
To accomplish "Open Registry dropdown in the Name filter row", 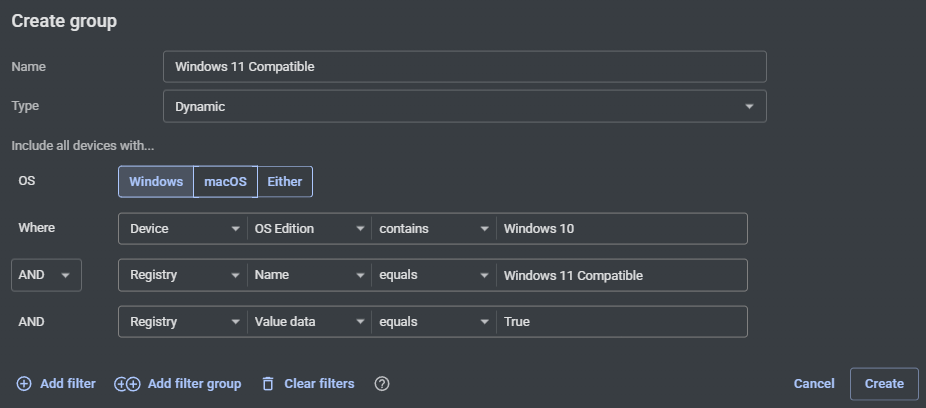I will [x=184, y=275].
